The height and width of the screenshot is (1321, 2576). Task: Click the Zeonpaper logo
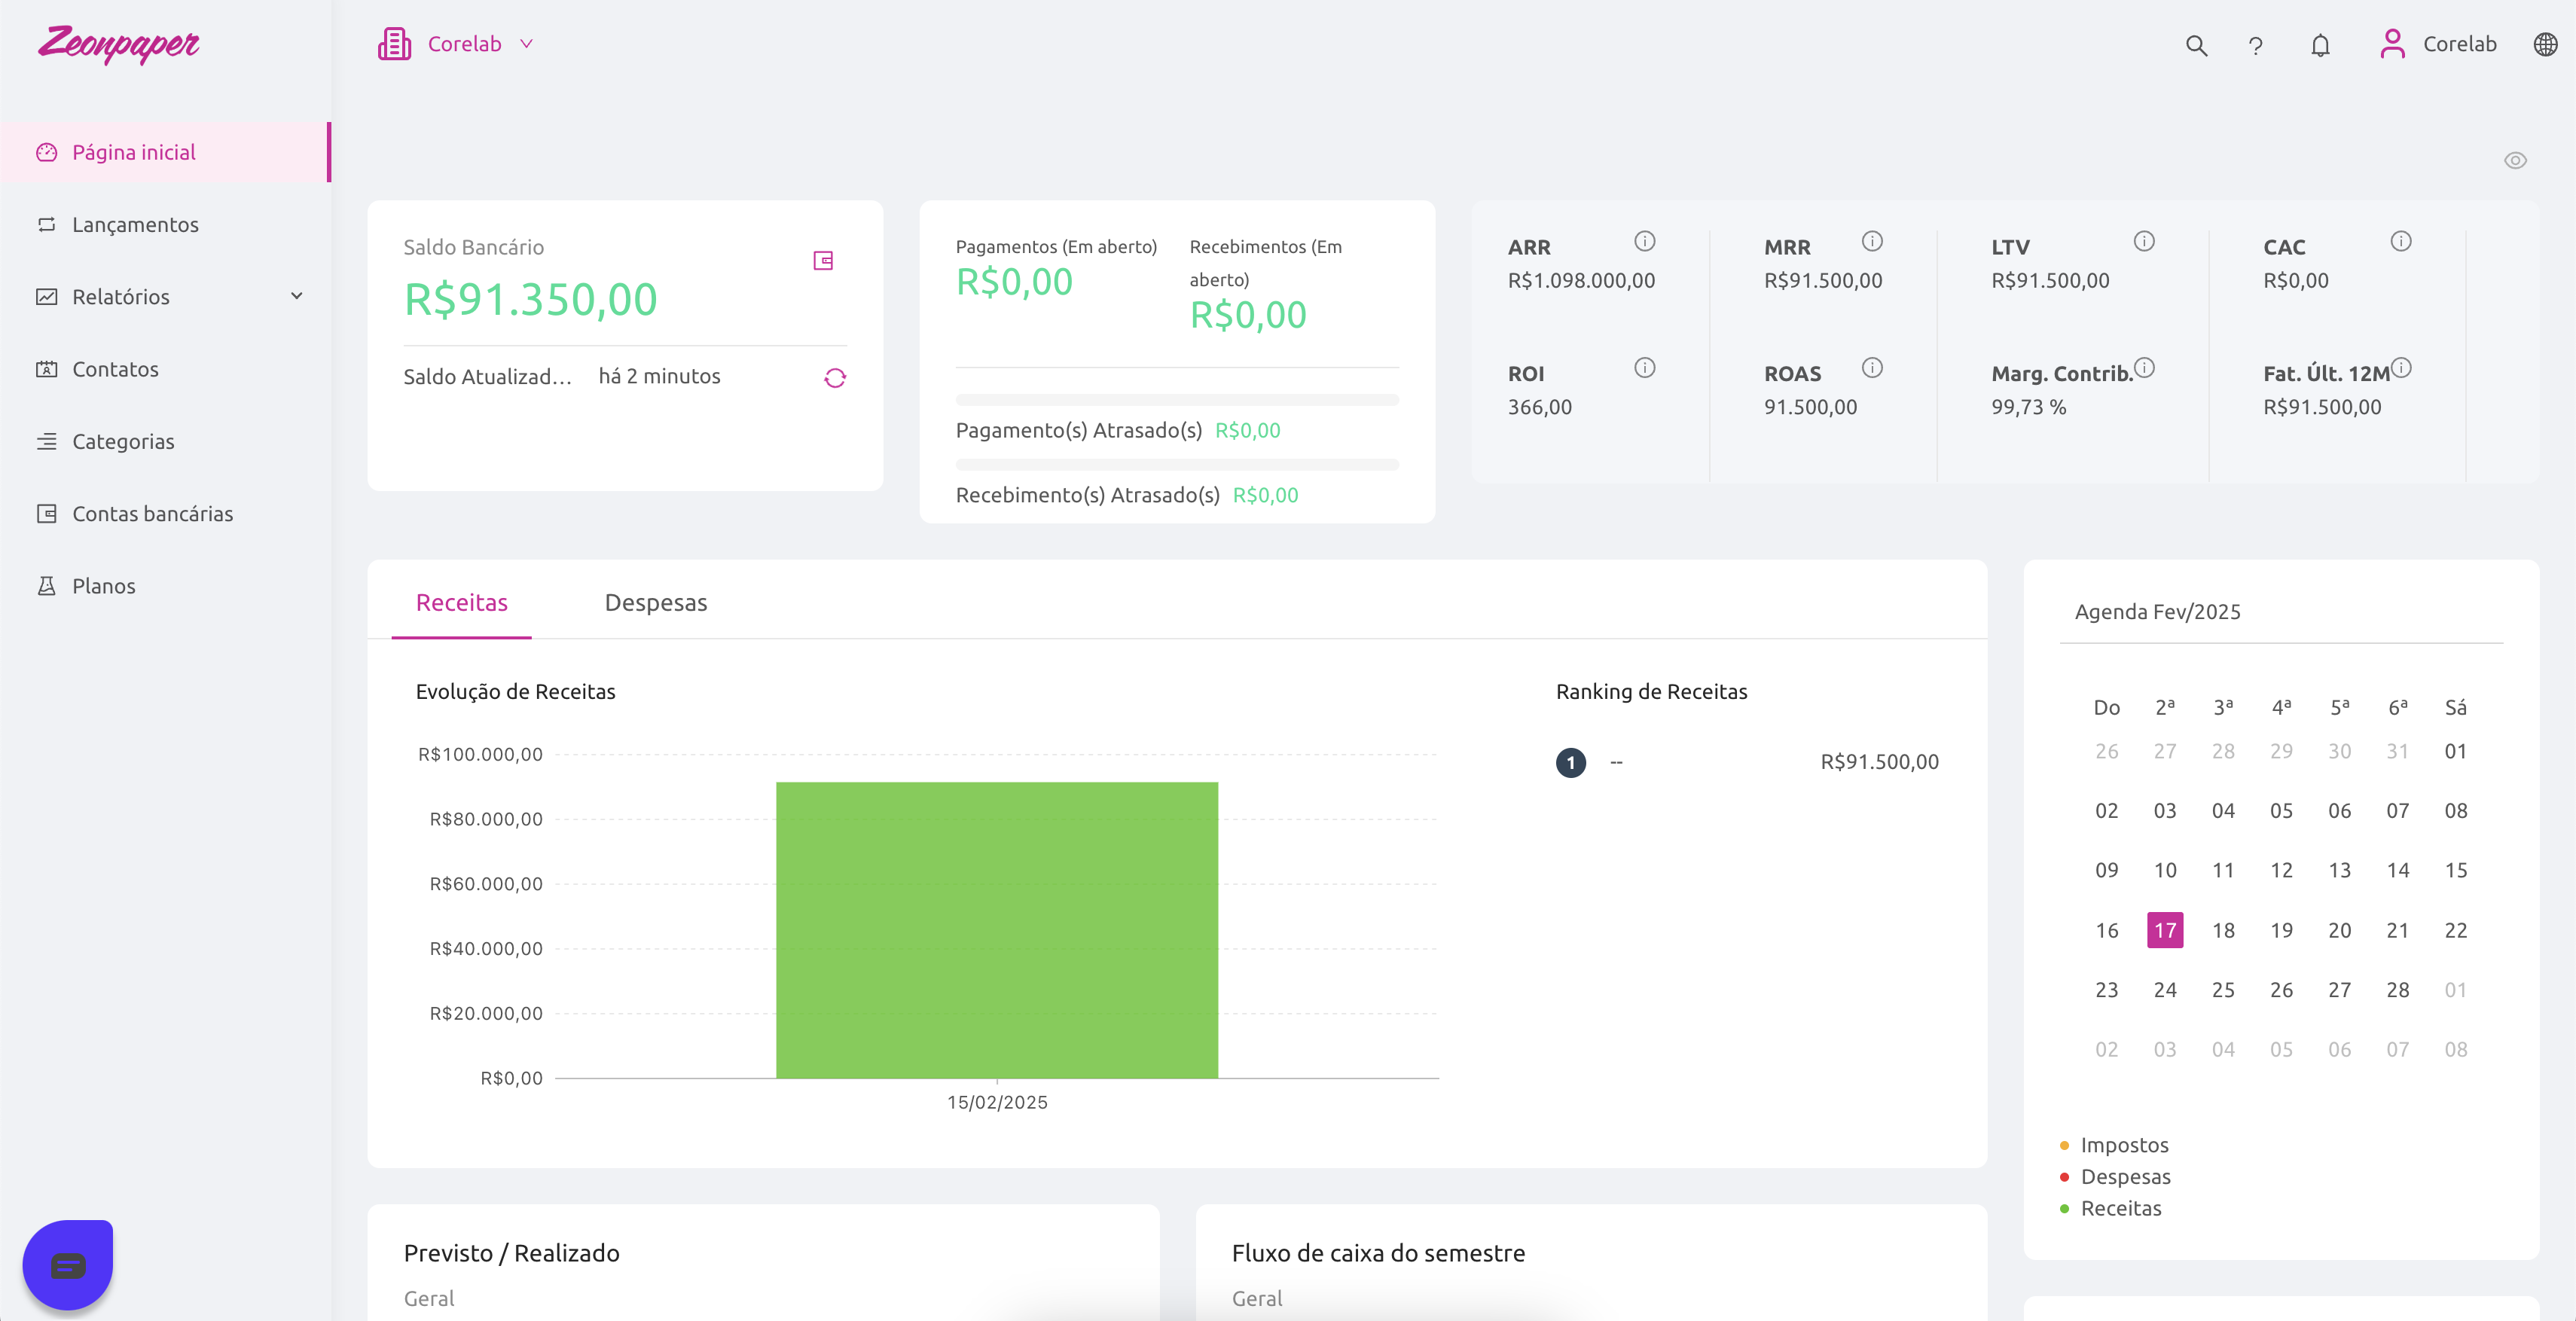click(x=119, y=44)
